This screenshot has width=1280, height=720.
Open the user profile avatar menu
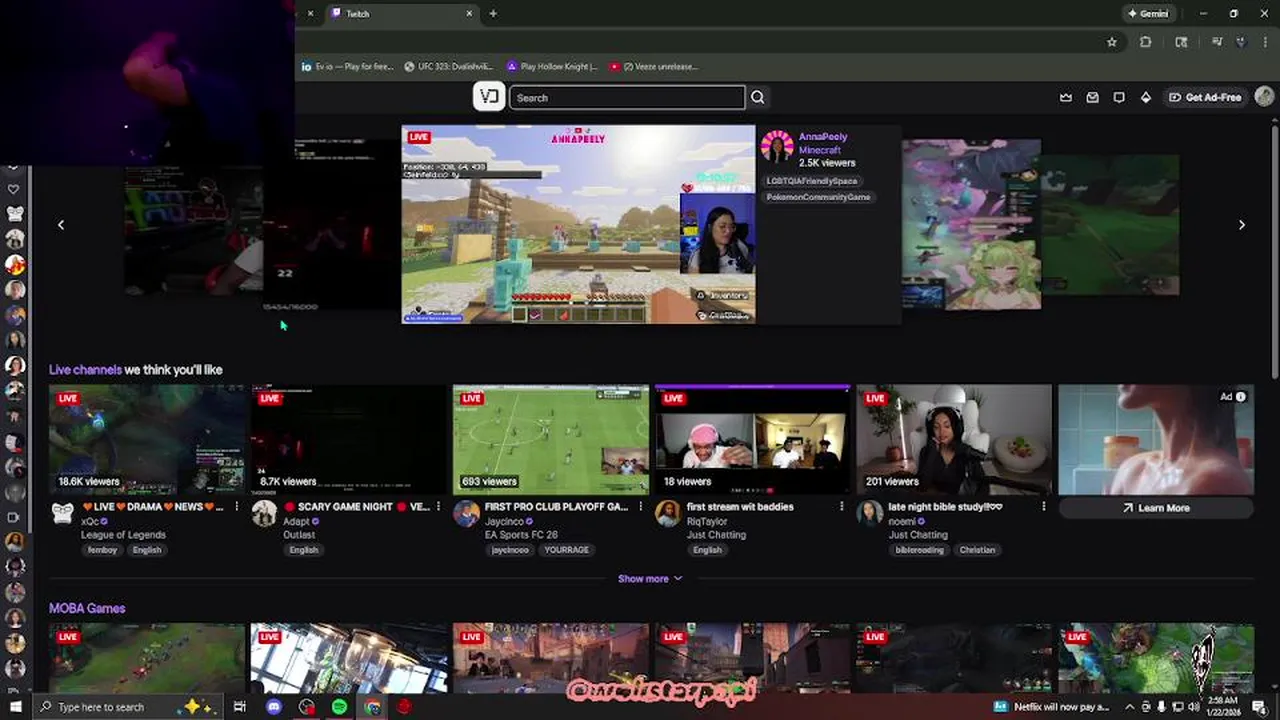(1264, 97)
